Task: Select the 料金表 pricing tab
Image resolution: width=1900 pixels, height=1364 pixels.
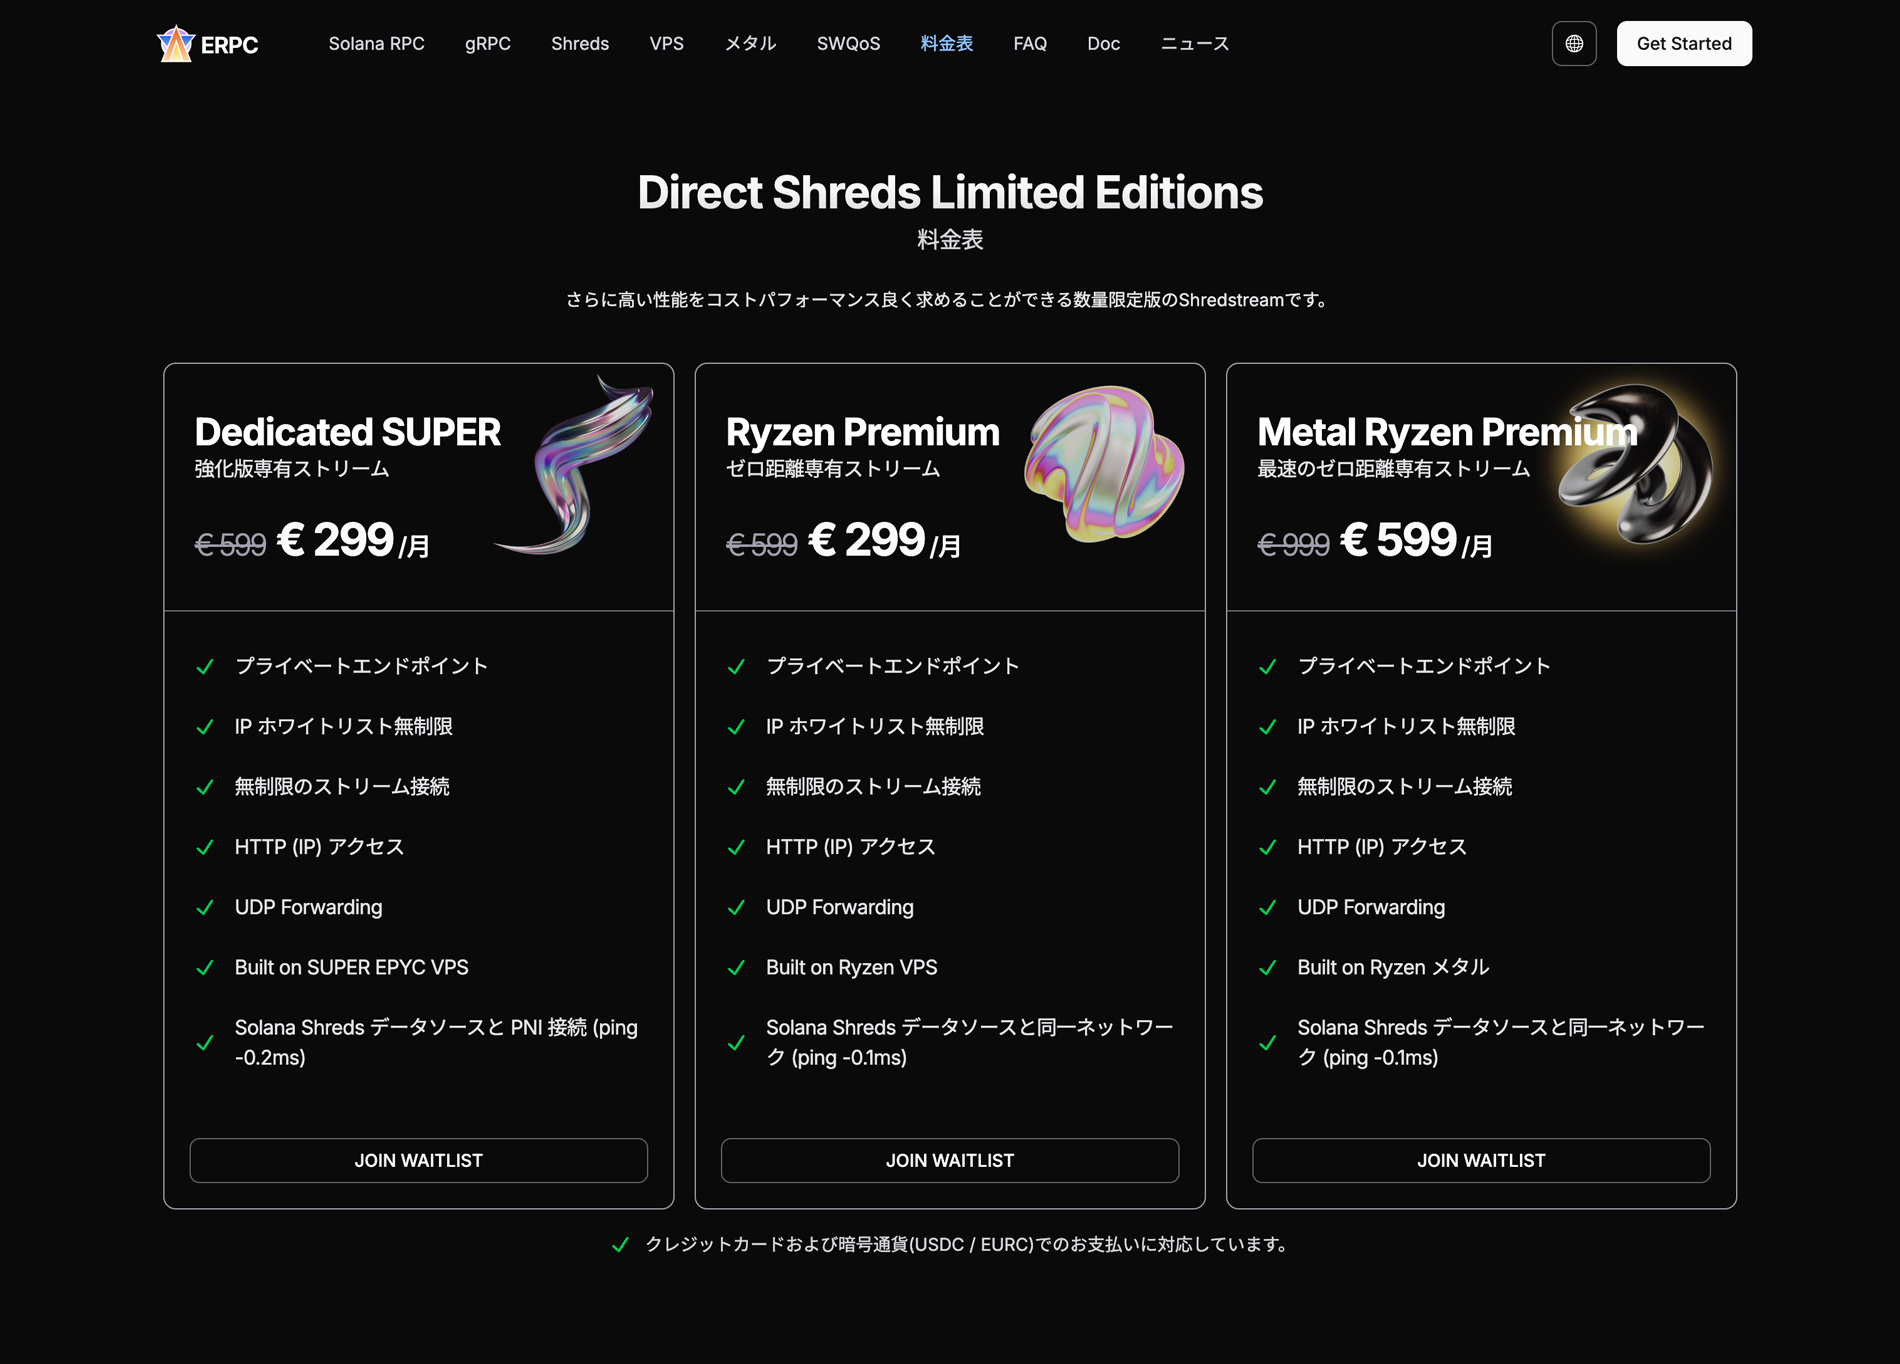Action: point(946,44)
